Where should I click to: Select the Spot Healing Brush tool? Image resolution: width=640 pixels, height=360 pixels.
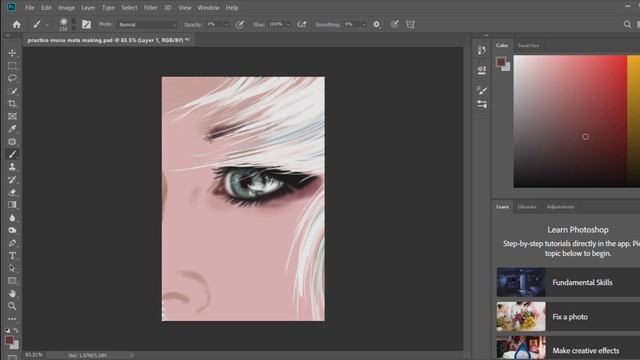coord(12,142)
